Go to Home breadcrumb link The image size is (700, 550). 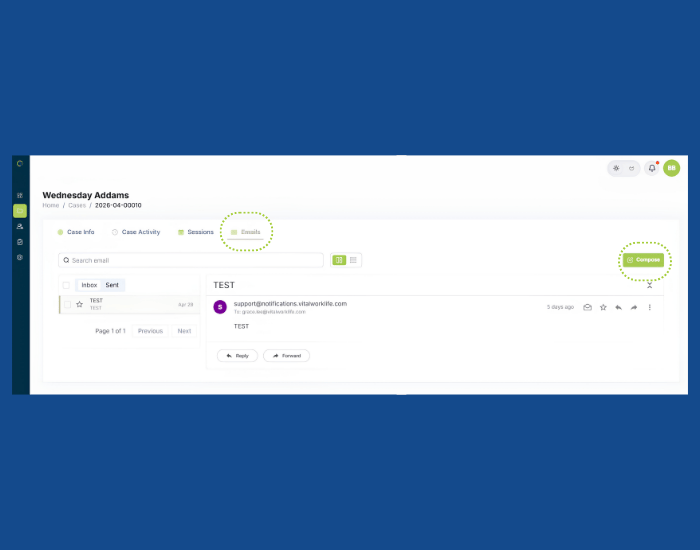click(50, 205)
